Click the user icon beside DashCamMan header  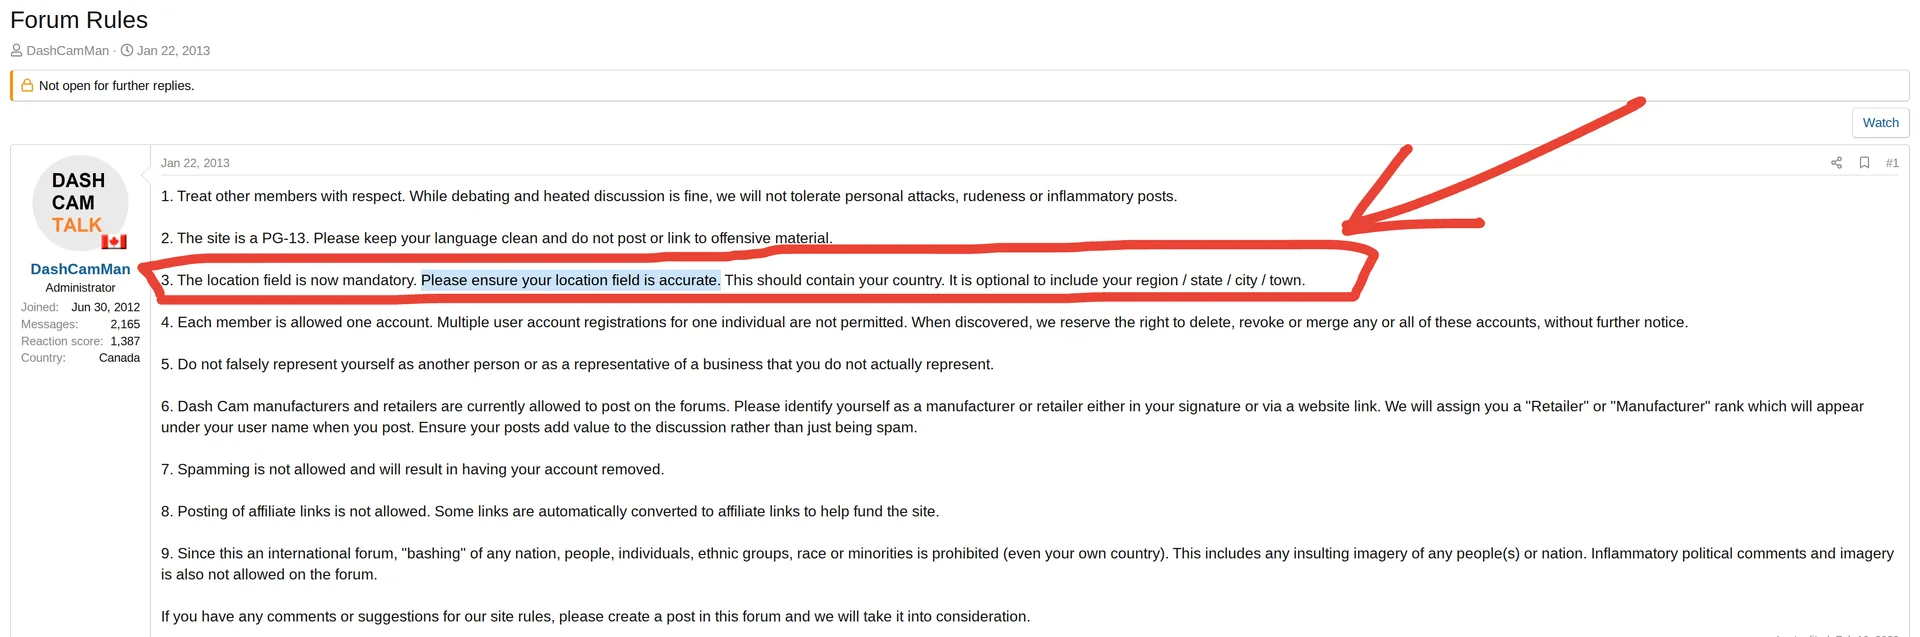click(x=16, y=50)
